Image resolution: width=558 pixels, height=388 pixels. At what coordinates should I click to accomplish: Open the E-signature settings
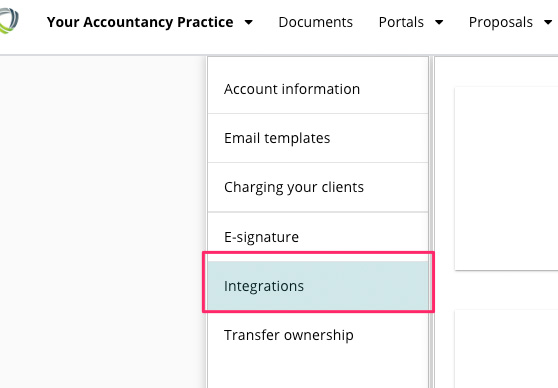pyautogui.click(x=318, y=237)
